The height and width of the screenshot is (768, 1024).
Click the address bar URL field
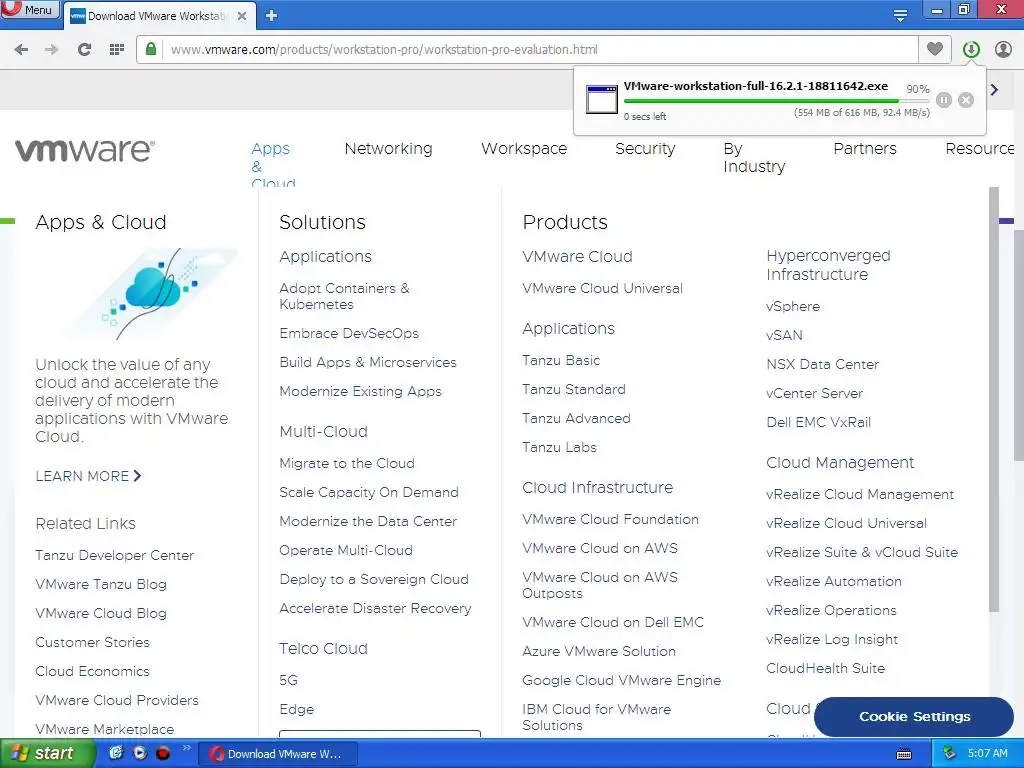(539, 50)
